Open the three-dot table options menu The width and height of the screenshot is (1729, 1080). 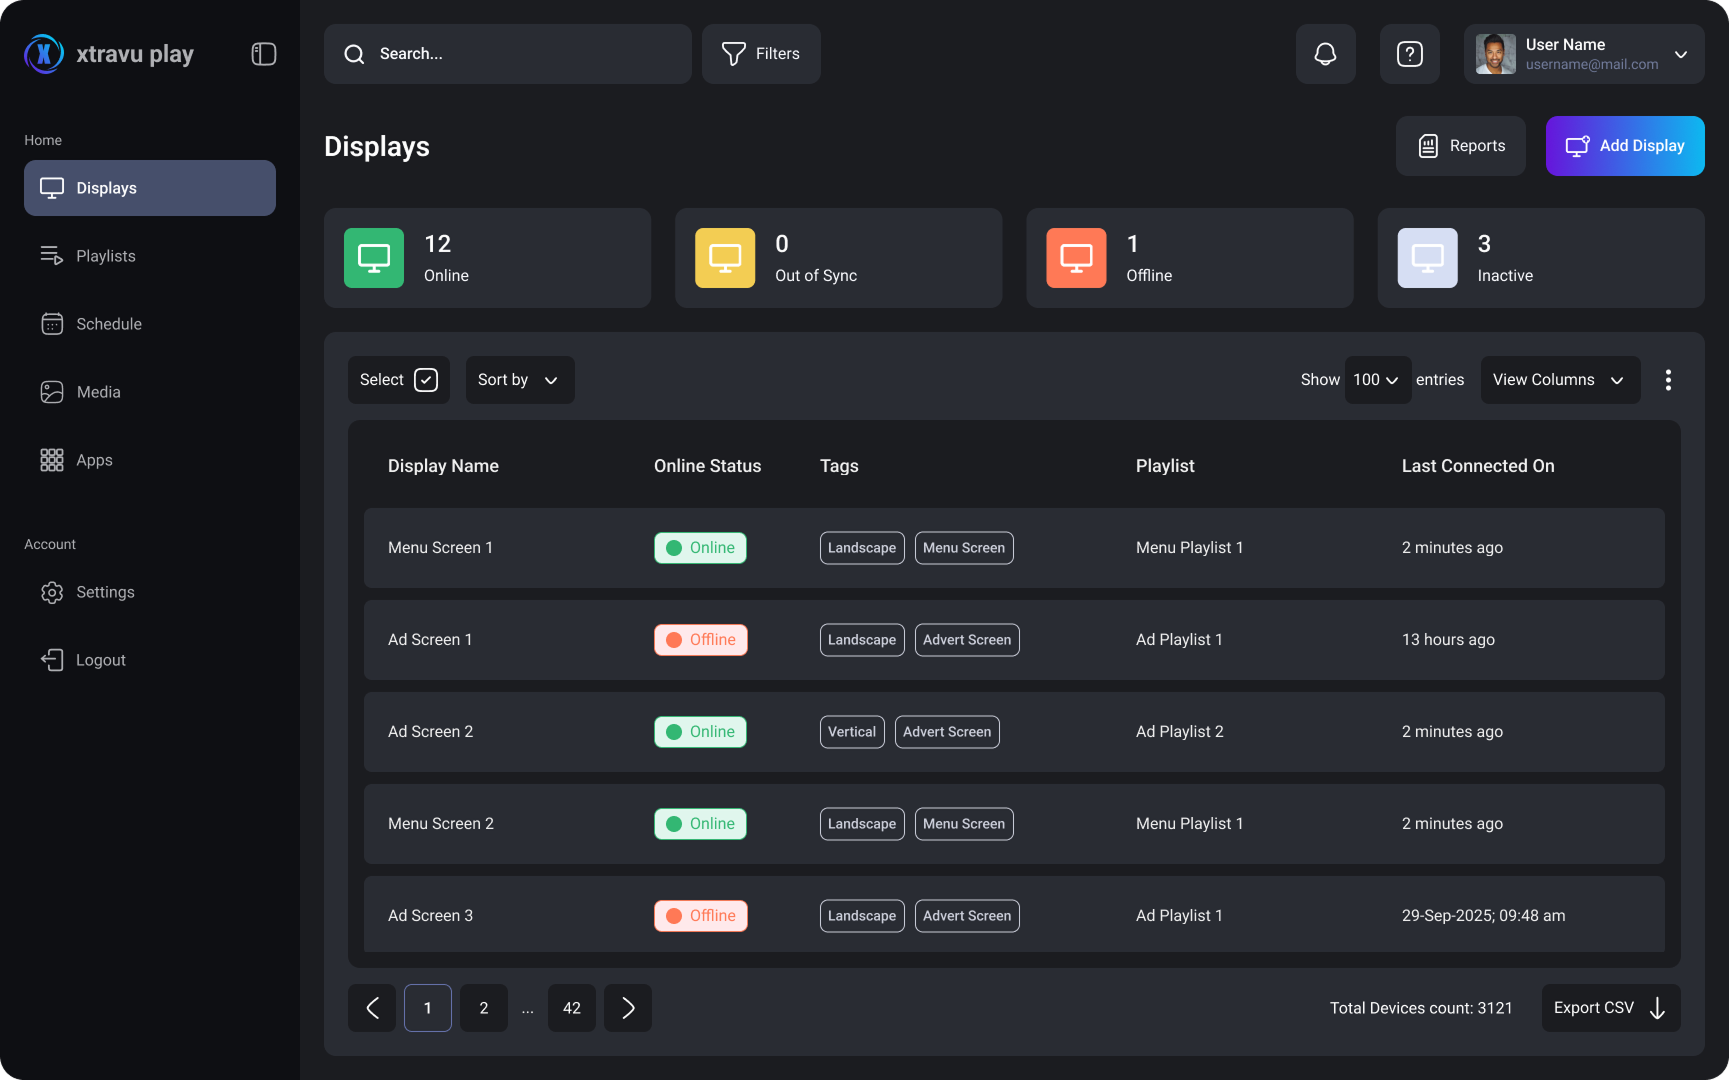tap(1668, 380)
